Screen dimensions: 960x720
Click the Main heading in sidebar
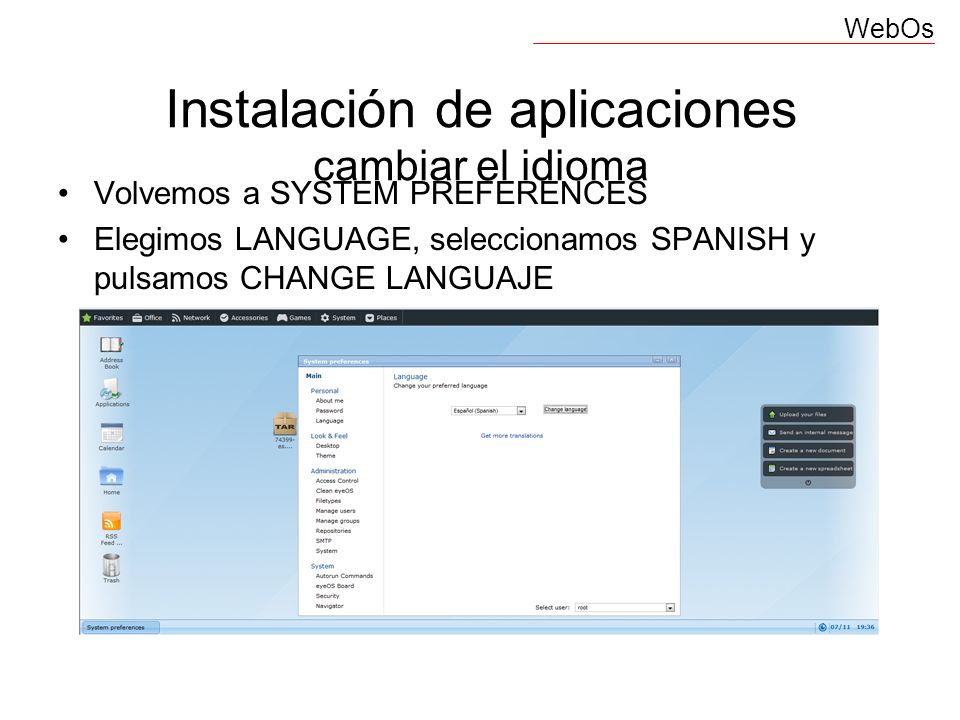pyautogui.click(x=313, y=376)
